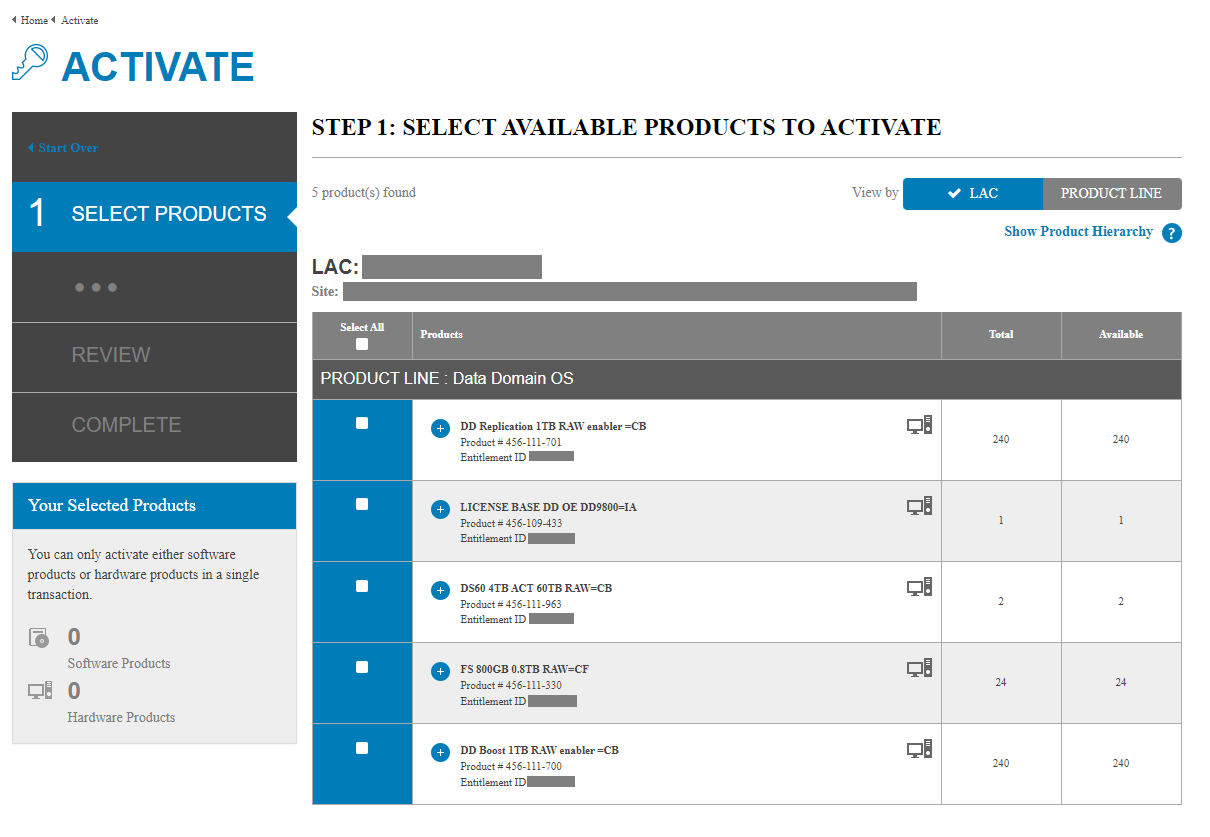Image resolution: width=1210 pixels, height=837 pixels.
Task: Expand details for DD Replication 1TB enabler
Action: 440,427
